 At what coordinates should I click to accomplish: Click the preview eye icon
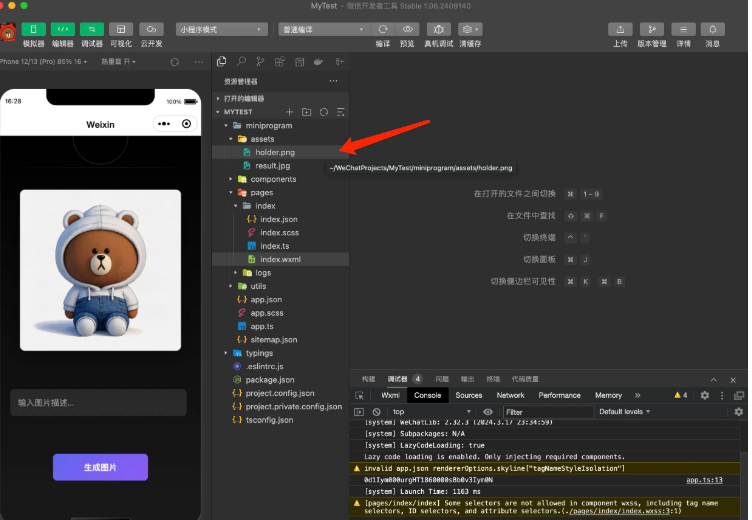coord(408,29)
